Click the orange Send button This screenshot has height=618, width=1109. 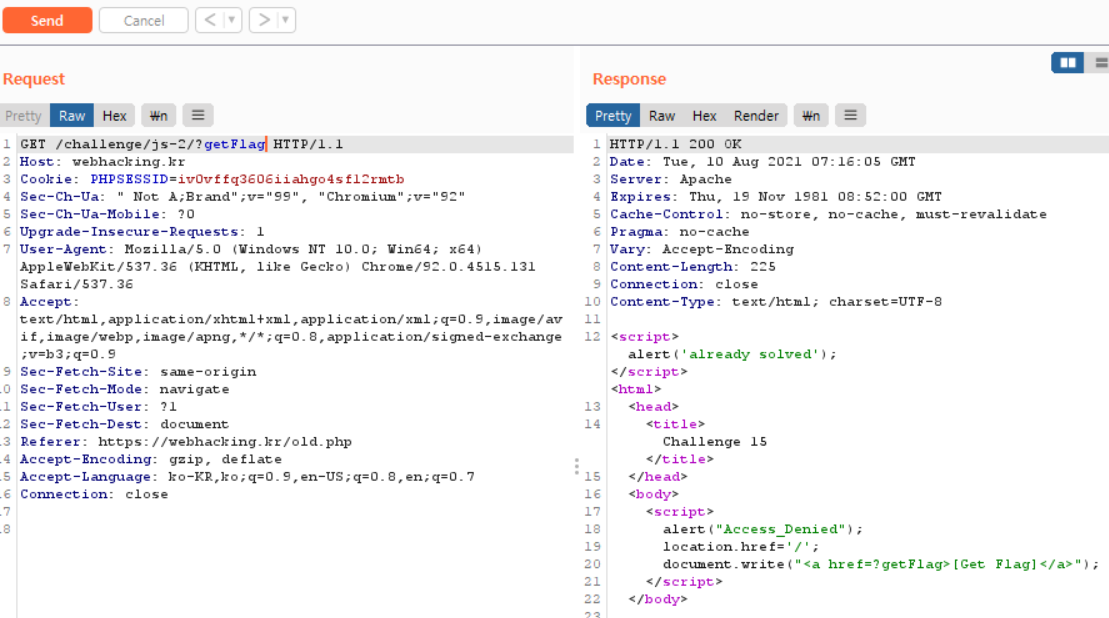[47, 21]
